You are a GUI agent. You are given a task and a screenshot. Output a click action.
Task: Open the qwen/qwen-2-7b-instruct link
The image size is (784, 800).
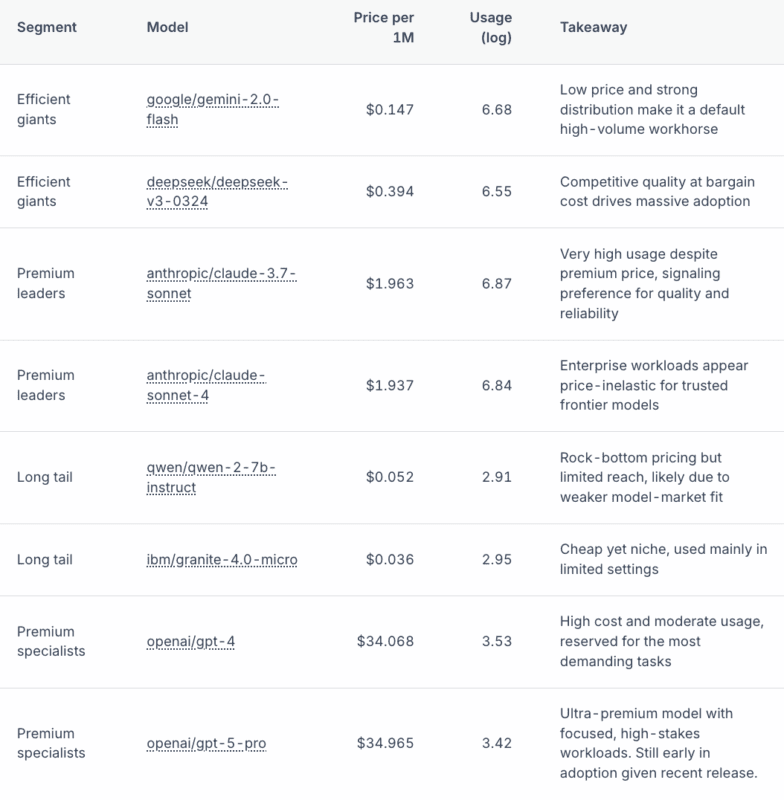207,467
